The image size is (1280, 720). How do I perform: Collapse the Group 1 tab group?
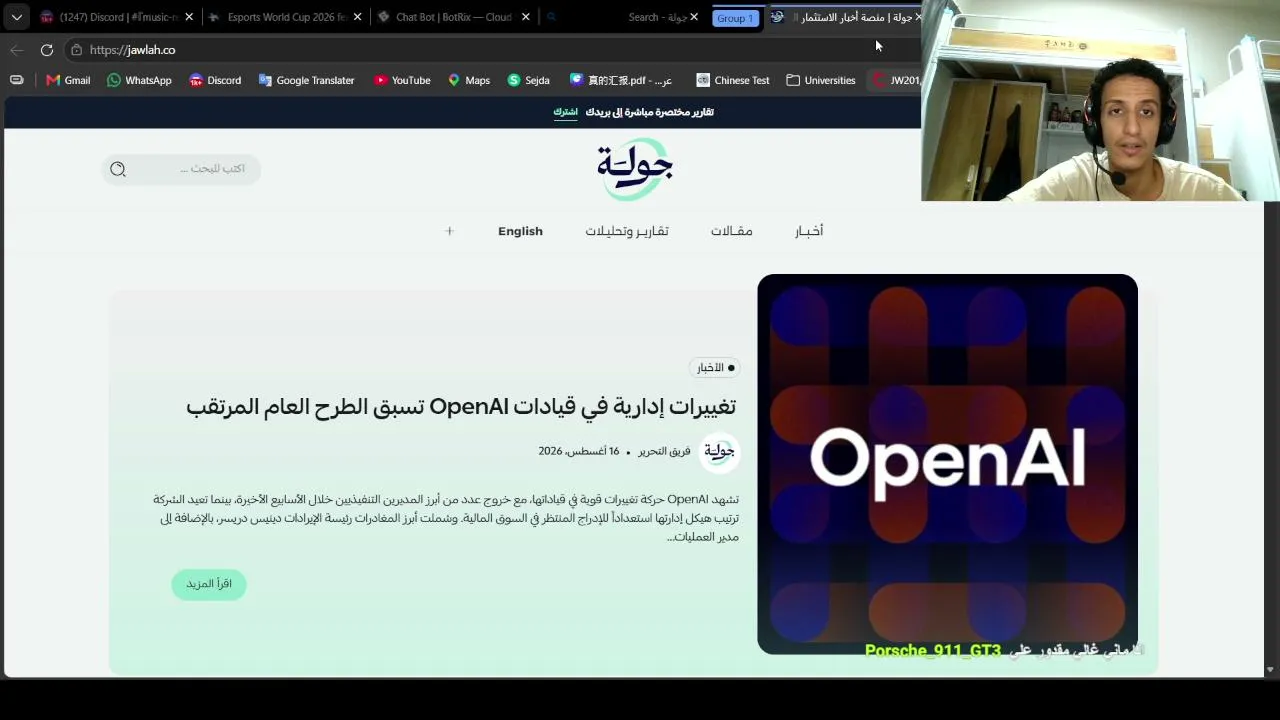735,18
